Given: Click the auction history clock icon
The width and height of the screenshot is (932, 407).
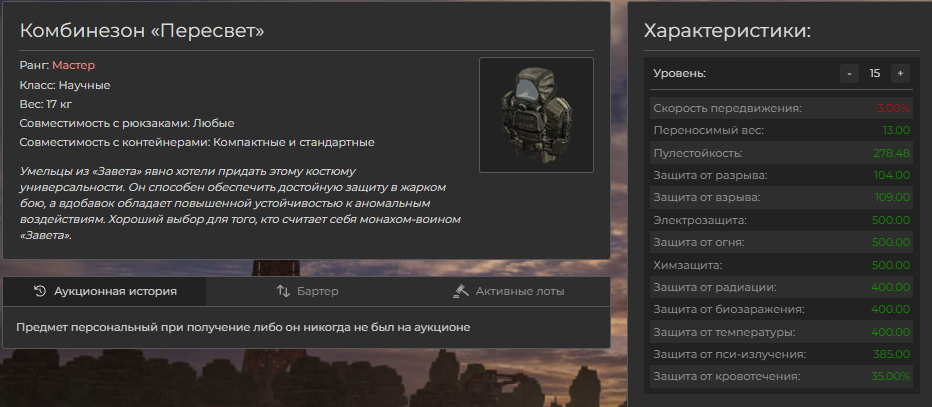Looking at the screenshot, I should tap(40, 291).
